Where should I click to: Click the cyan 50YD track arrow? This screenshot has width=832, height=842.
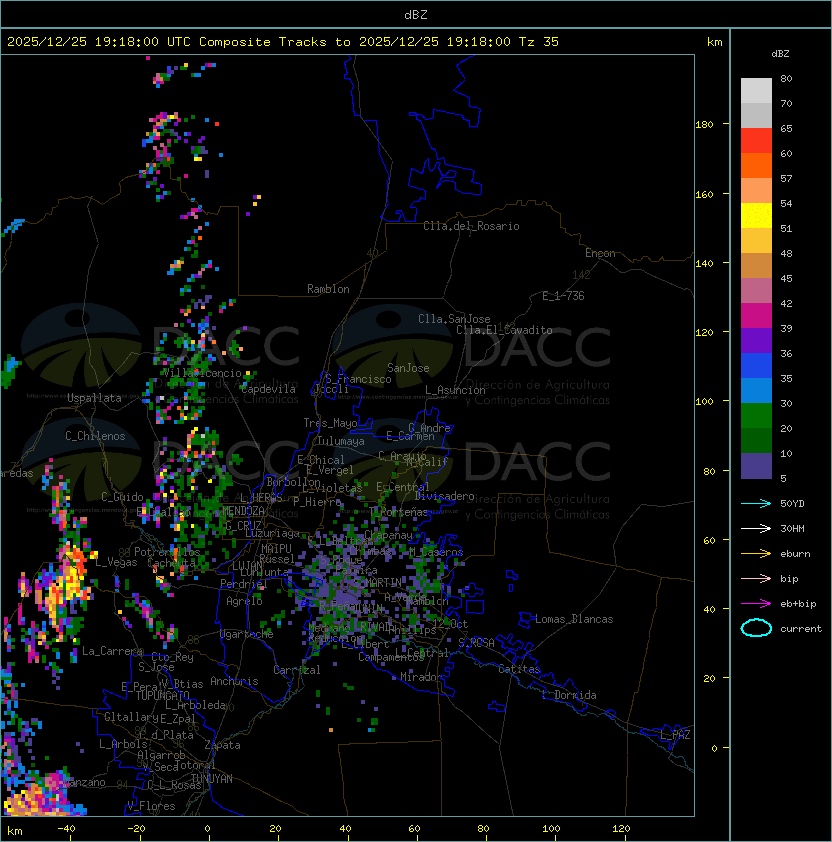[x=756, y=503]
